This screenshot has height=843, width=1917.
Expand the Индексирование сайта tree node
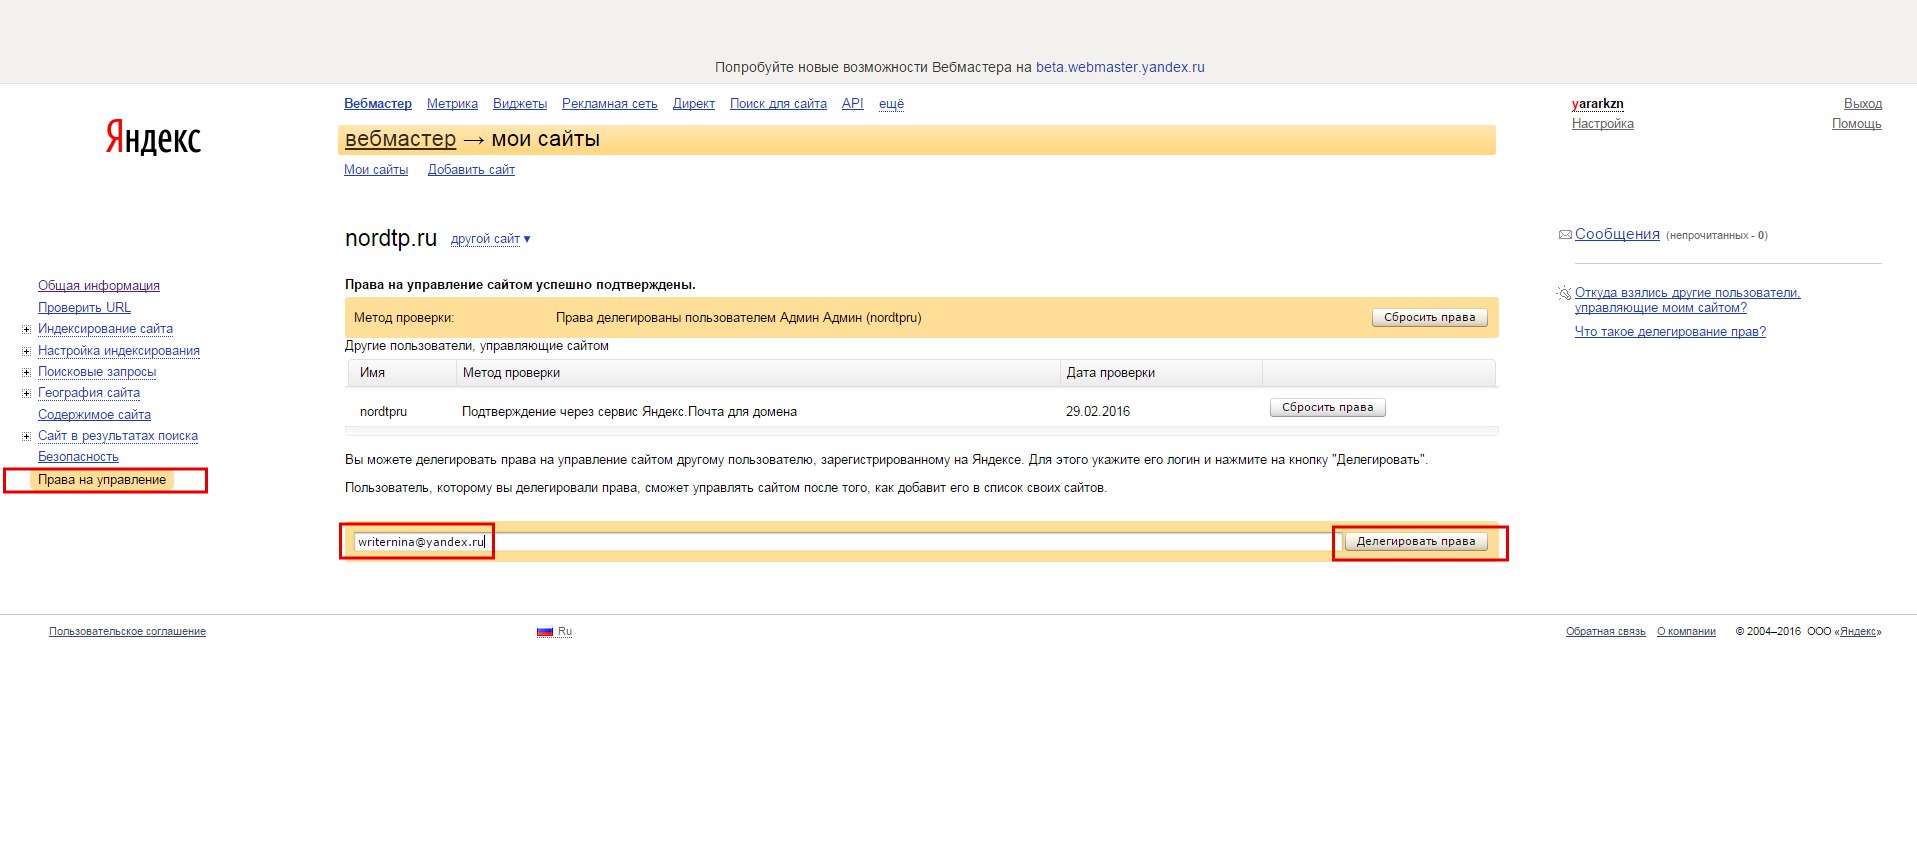pos(27,329)
